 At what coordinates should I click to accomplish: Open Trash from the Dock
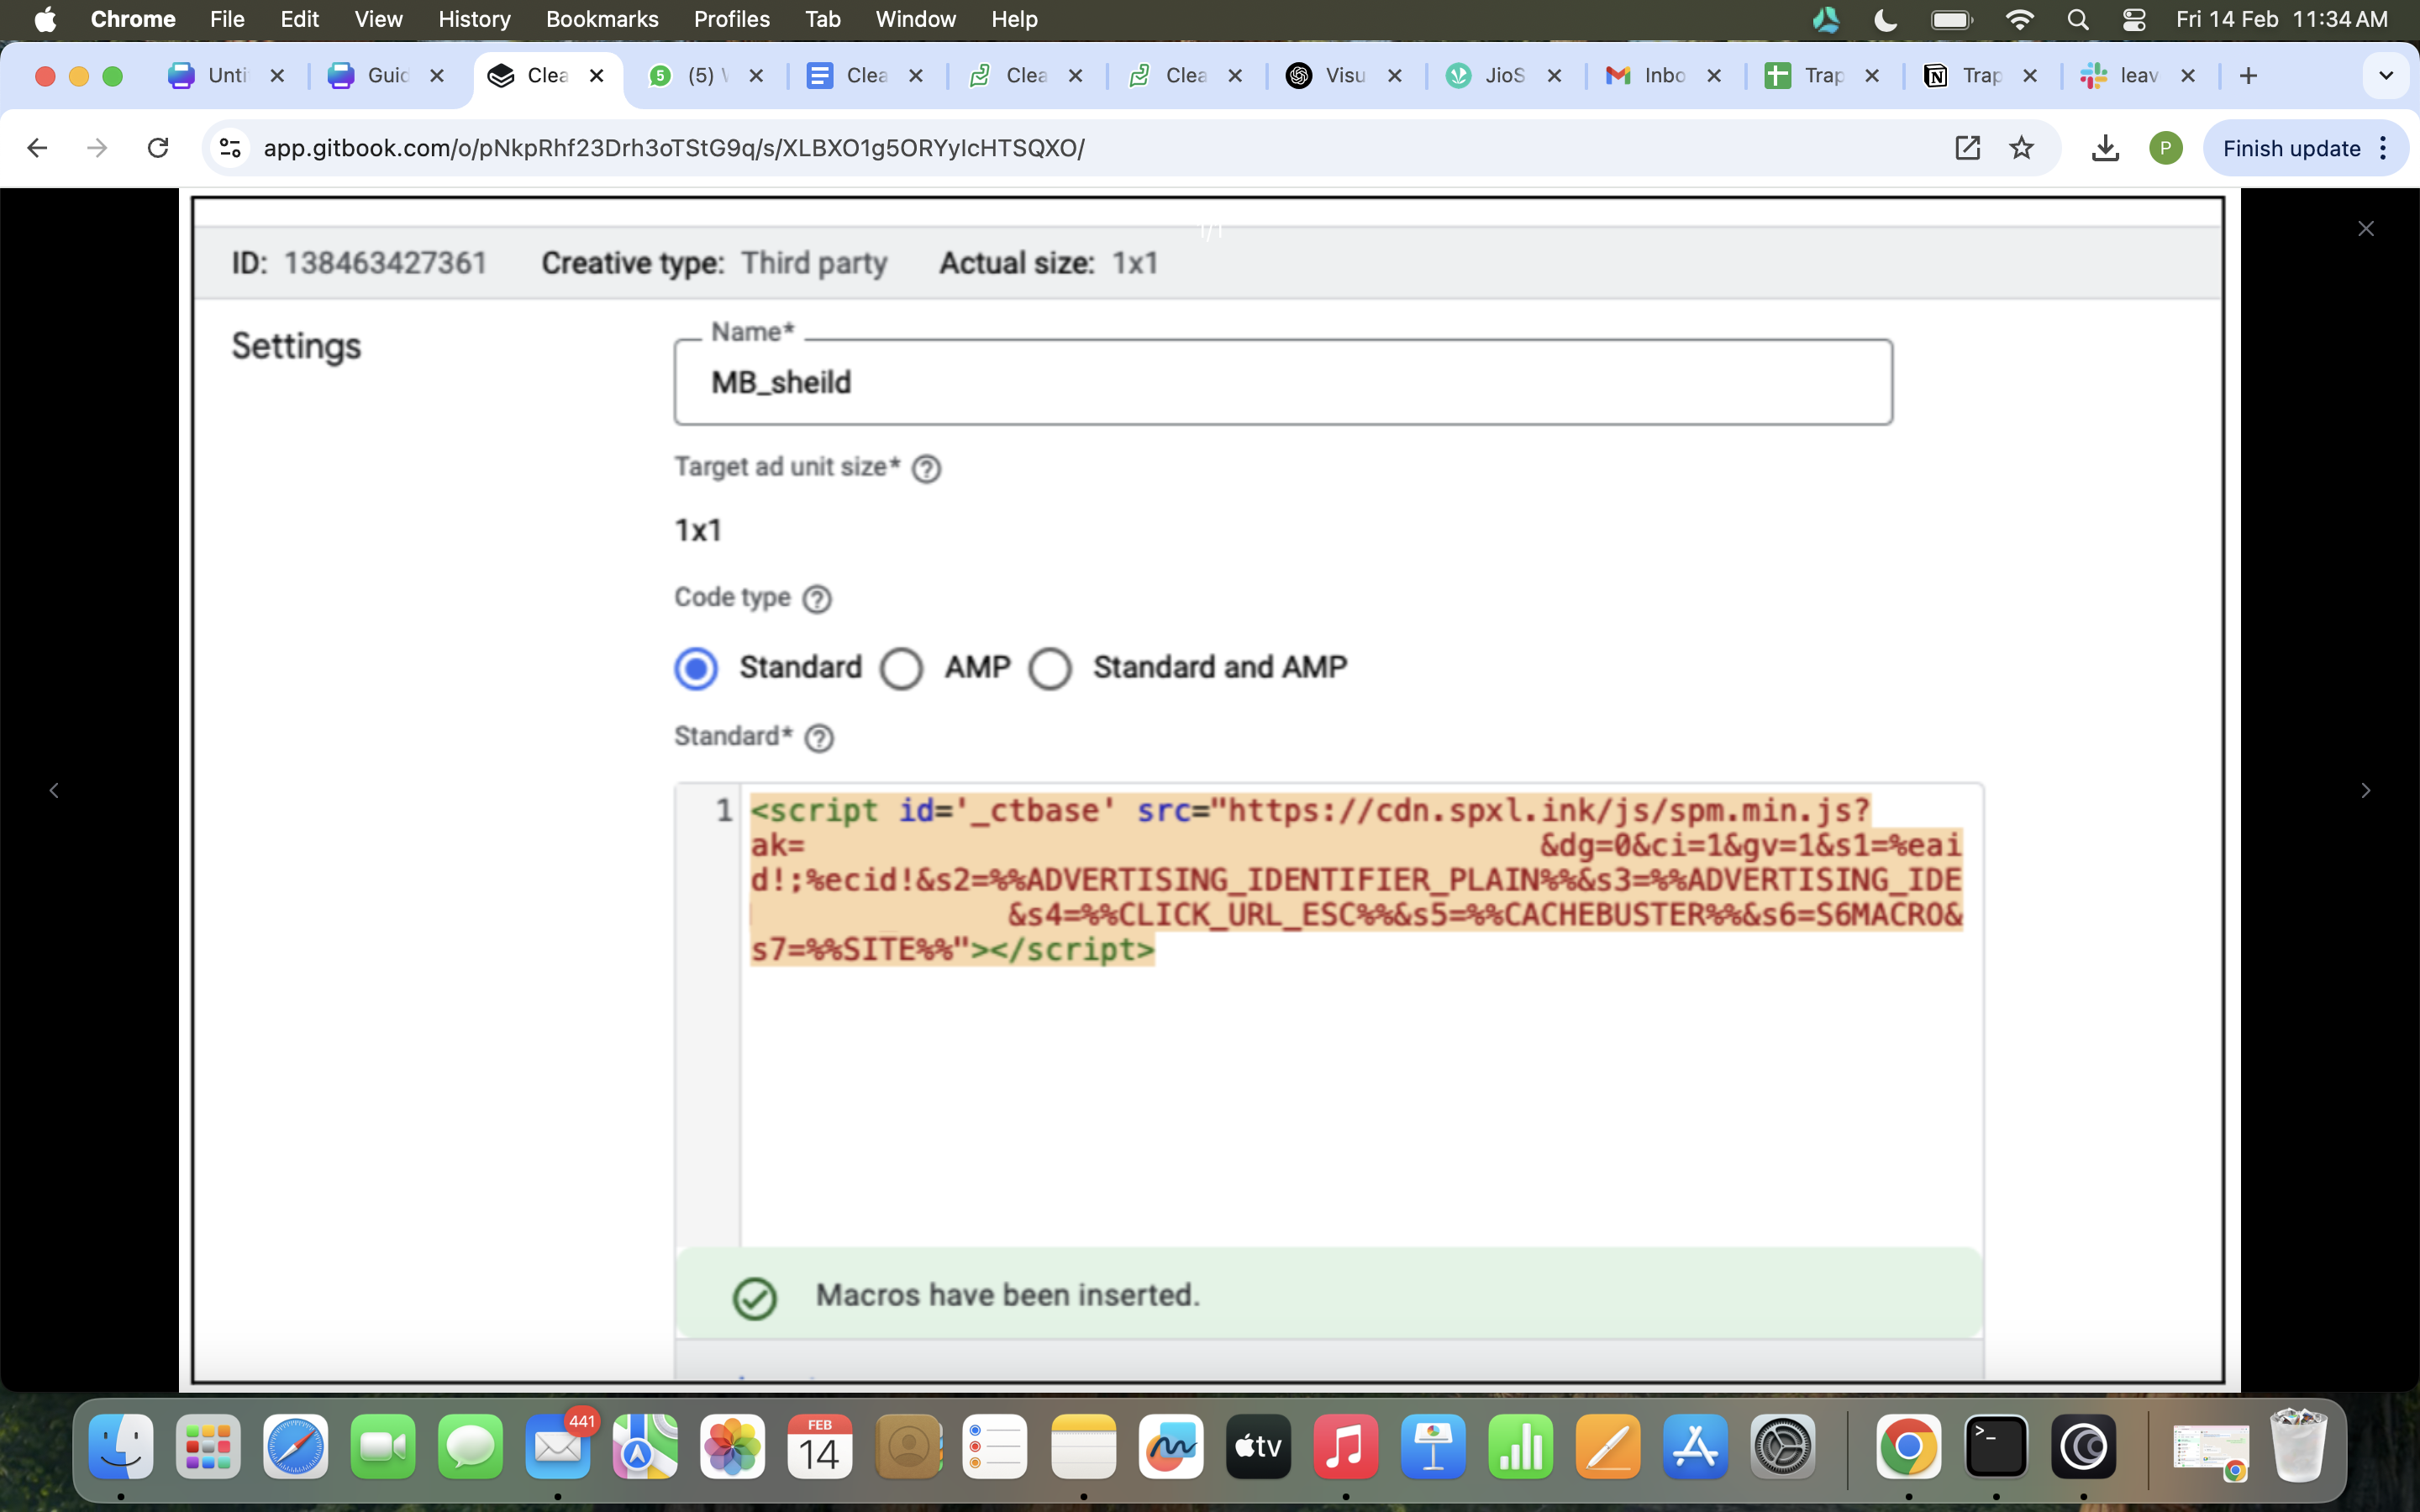2298,1446
